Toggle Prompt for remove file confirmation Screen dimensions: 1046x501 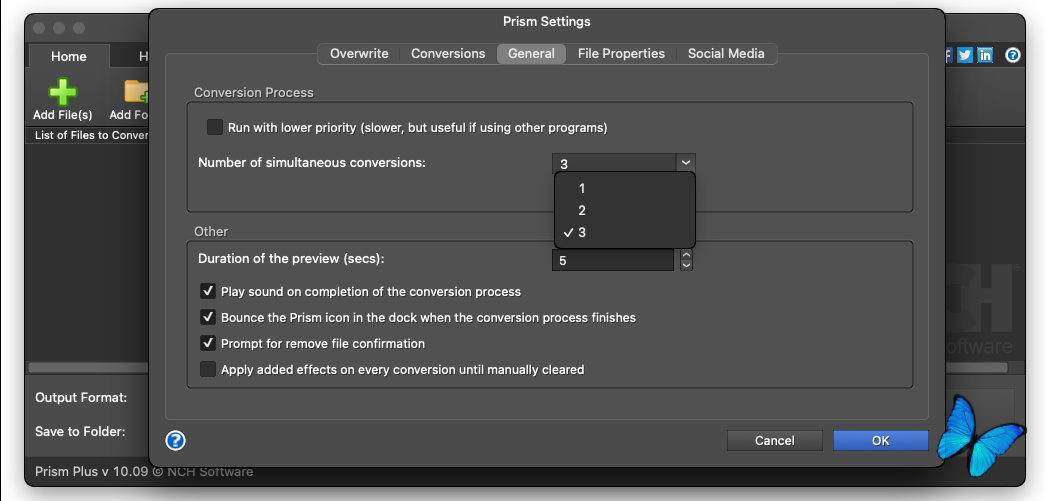click(x=208, y=343)
